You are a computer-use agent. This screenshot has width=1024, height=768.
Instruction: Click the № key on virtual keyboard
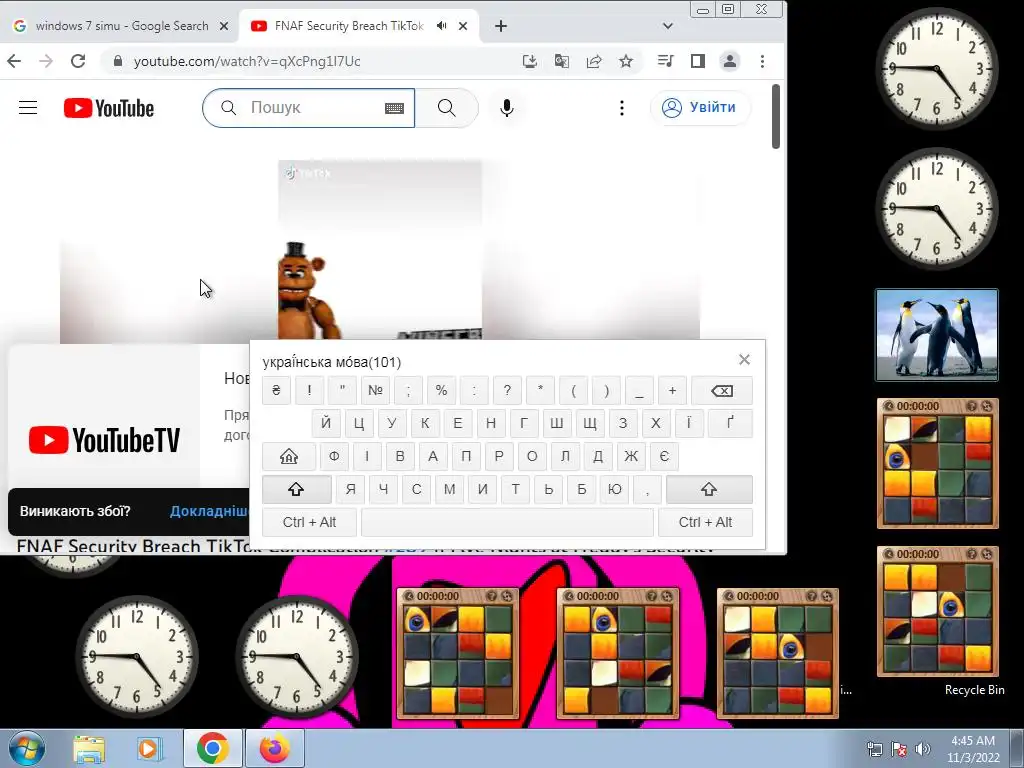pyautogui.click(x=376, y=391)
